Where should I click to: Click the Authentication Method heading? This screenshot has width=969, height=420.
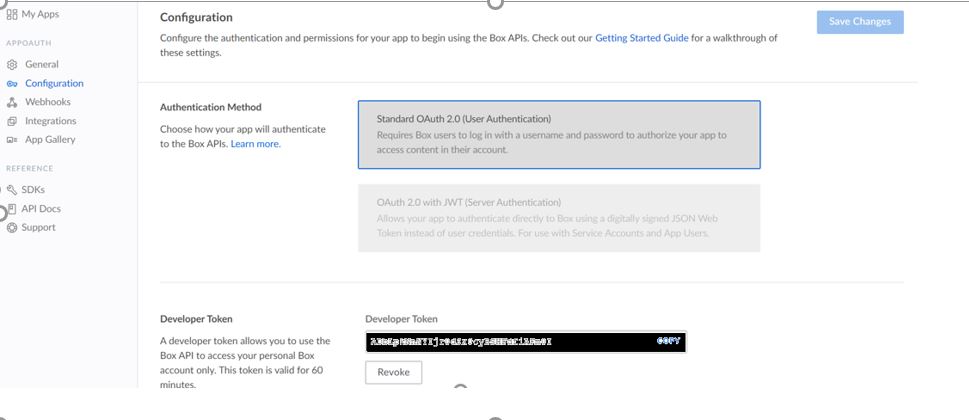[x=211, y=107]
